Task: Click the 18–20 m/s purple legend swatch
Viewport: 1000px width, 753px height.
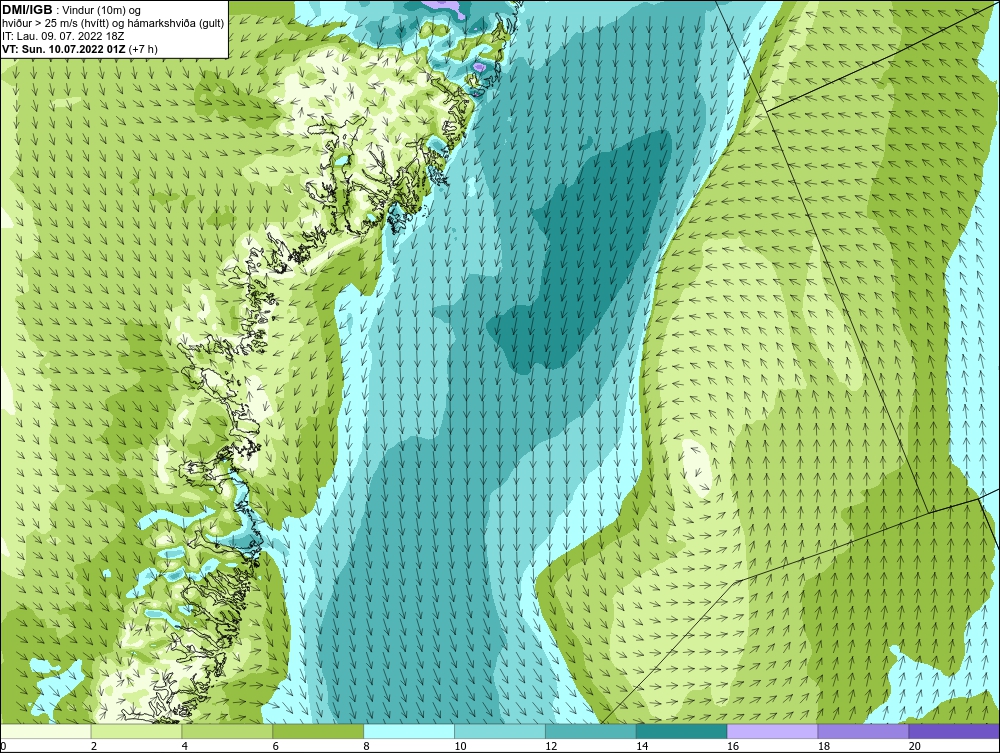Action: (x=864, y=731)
